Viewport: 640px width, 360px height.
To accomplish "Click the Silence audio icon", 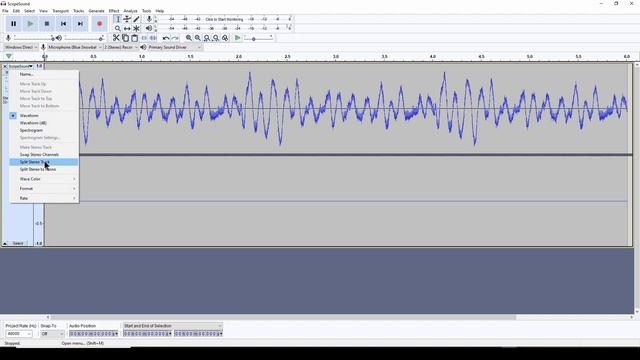I will [x=153, y=38].
